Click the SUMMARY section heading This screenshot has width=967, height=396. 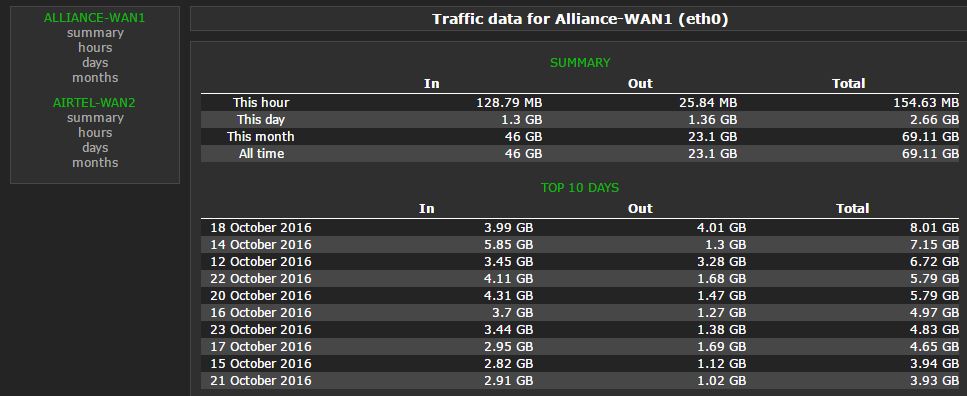coord(580,63)
